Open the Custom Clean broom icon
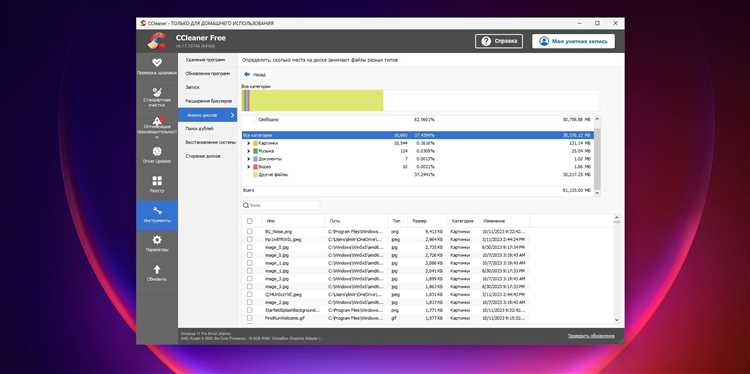The width and height of the screenshot is (750, 374). (x=157, y=92)
